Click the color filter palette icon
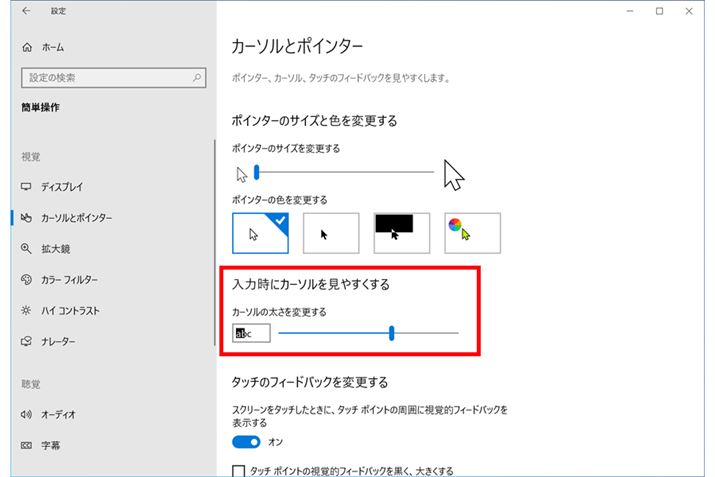715x477 pixels. (x=26, y=280)
